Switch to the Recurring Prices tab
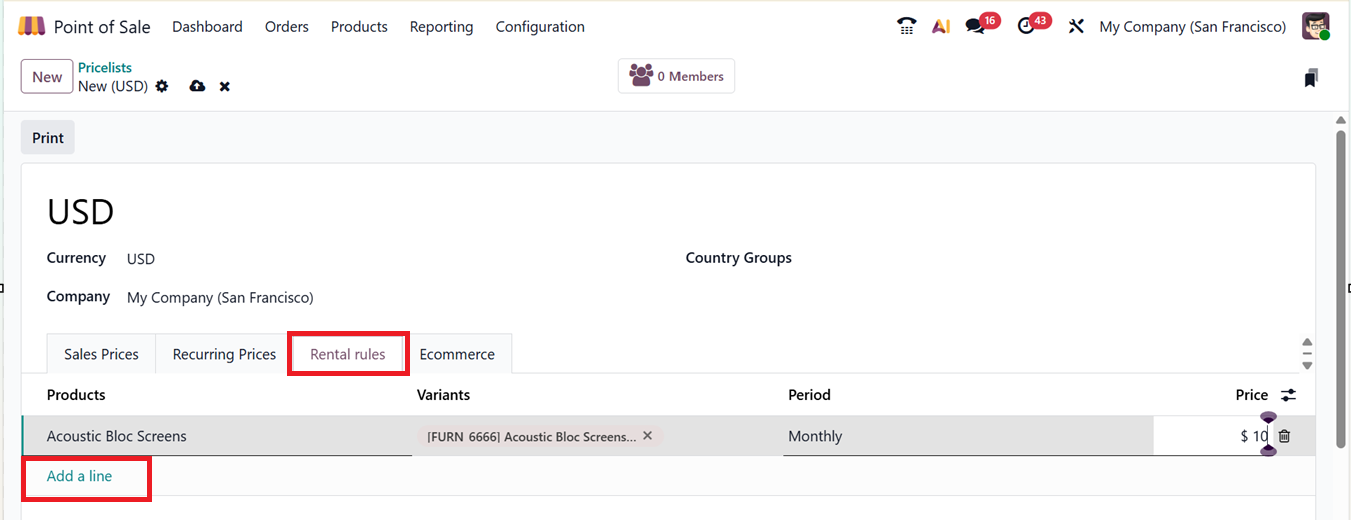Screen dimensions: 1351x520 tap(224, 354)
